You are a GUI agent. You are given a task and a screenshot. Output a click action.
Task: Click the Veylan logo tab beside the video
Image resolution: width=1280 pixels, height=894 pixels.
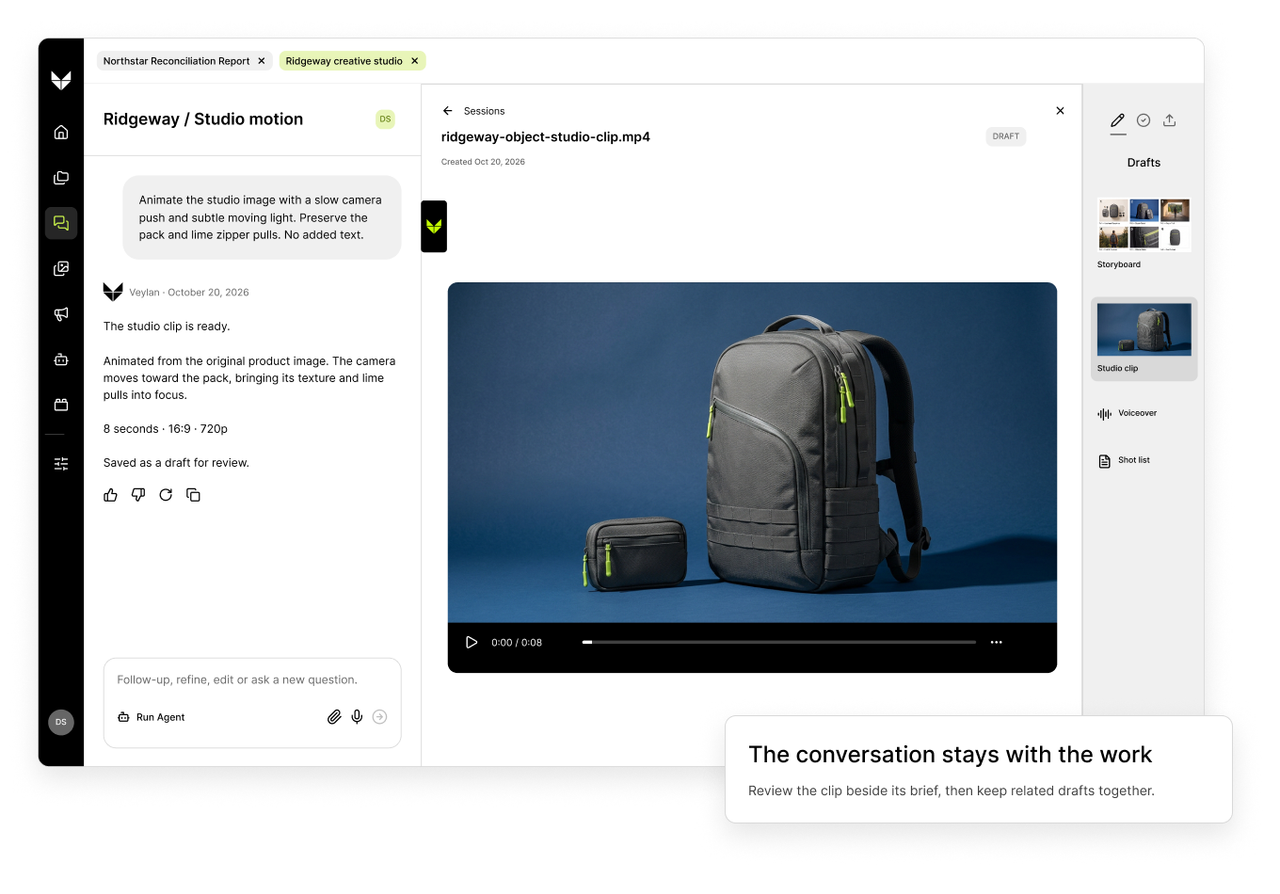pos(434,226)
